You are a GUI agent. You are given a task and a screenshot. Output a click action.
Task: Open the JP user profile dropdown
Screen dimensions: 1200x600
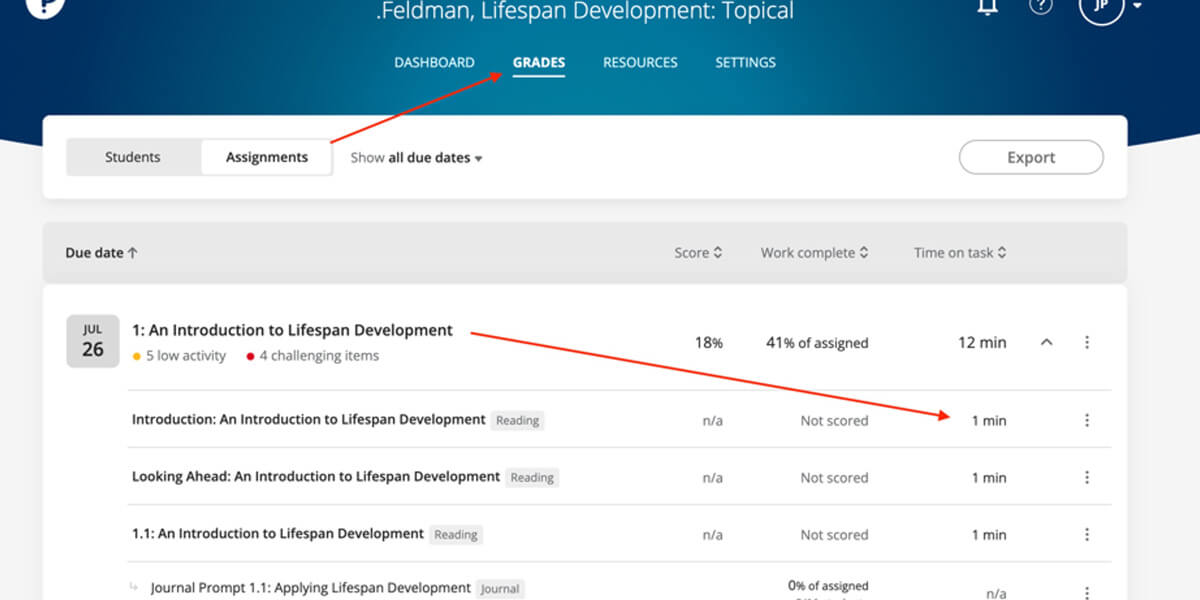pyautogui.click(x=1110, y=8)
